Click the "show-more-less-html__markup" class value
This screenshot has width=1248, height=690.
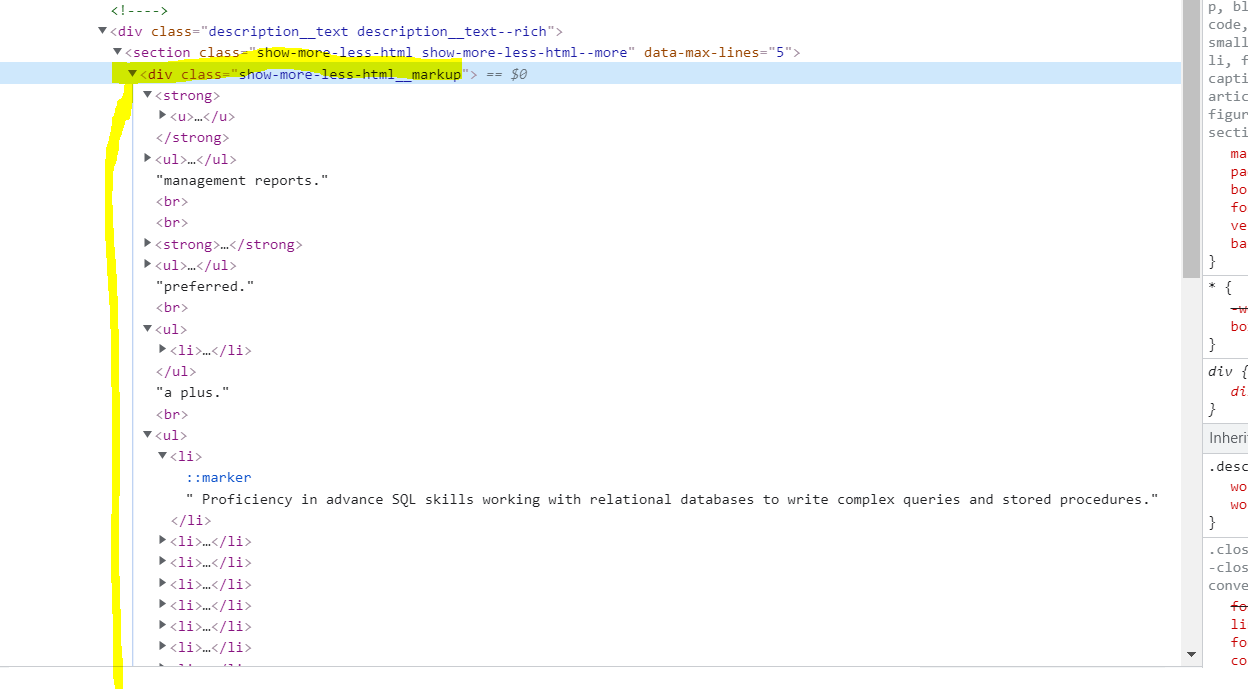(x=350, y=74)
